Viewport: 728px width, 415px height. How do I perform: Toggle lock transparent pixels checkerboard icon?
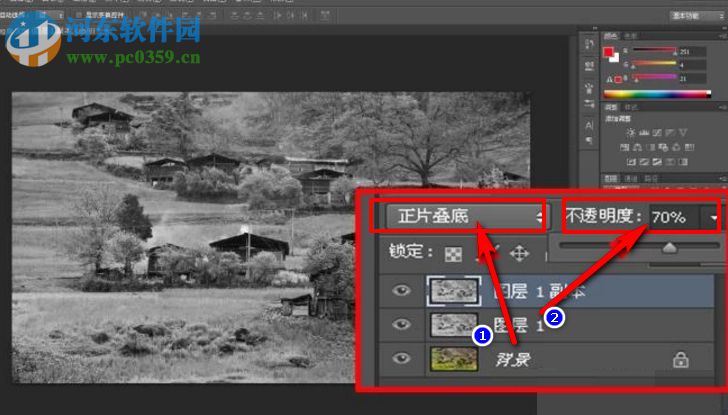[x=453, y=254]
